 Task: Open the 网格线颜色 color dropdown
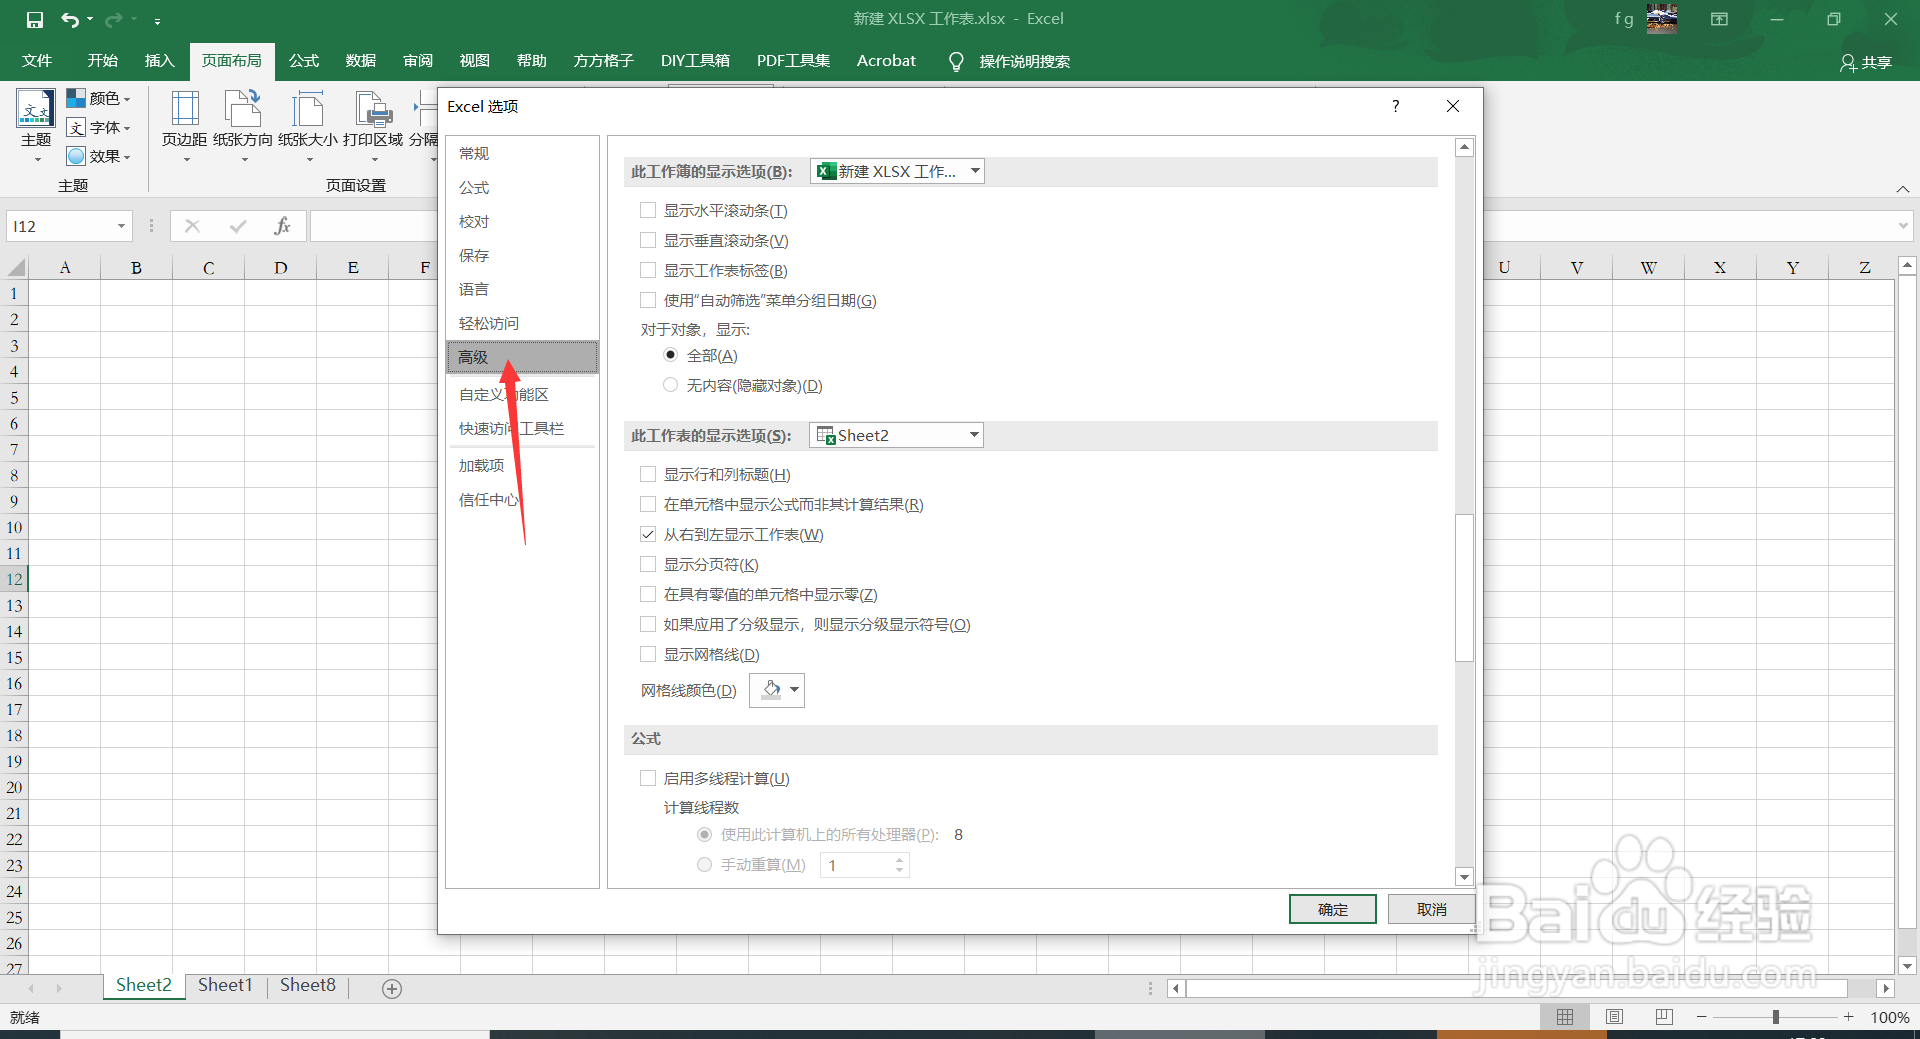[790, 690]
